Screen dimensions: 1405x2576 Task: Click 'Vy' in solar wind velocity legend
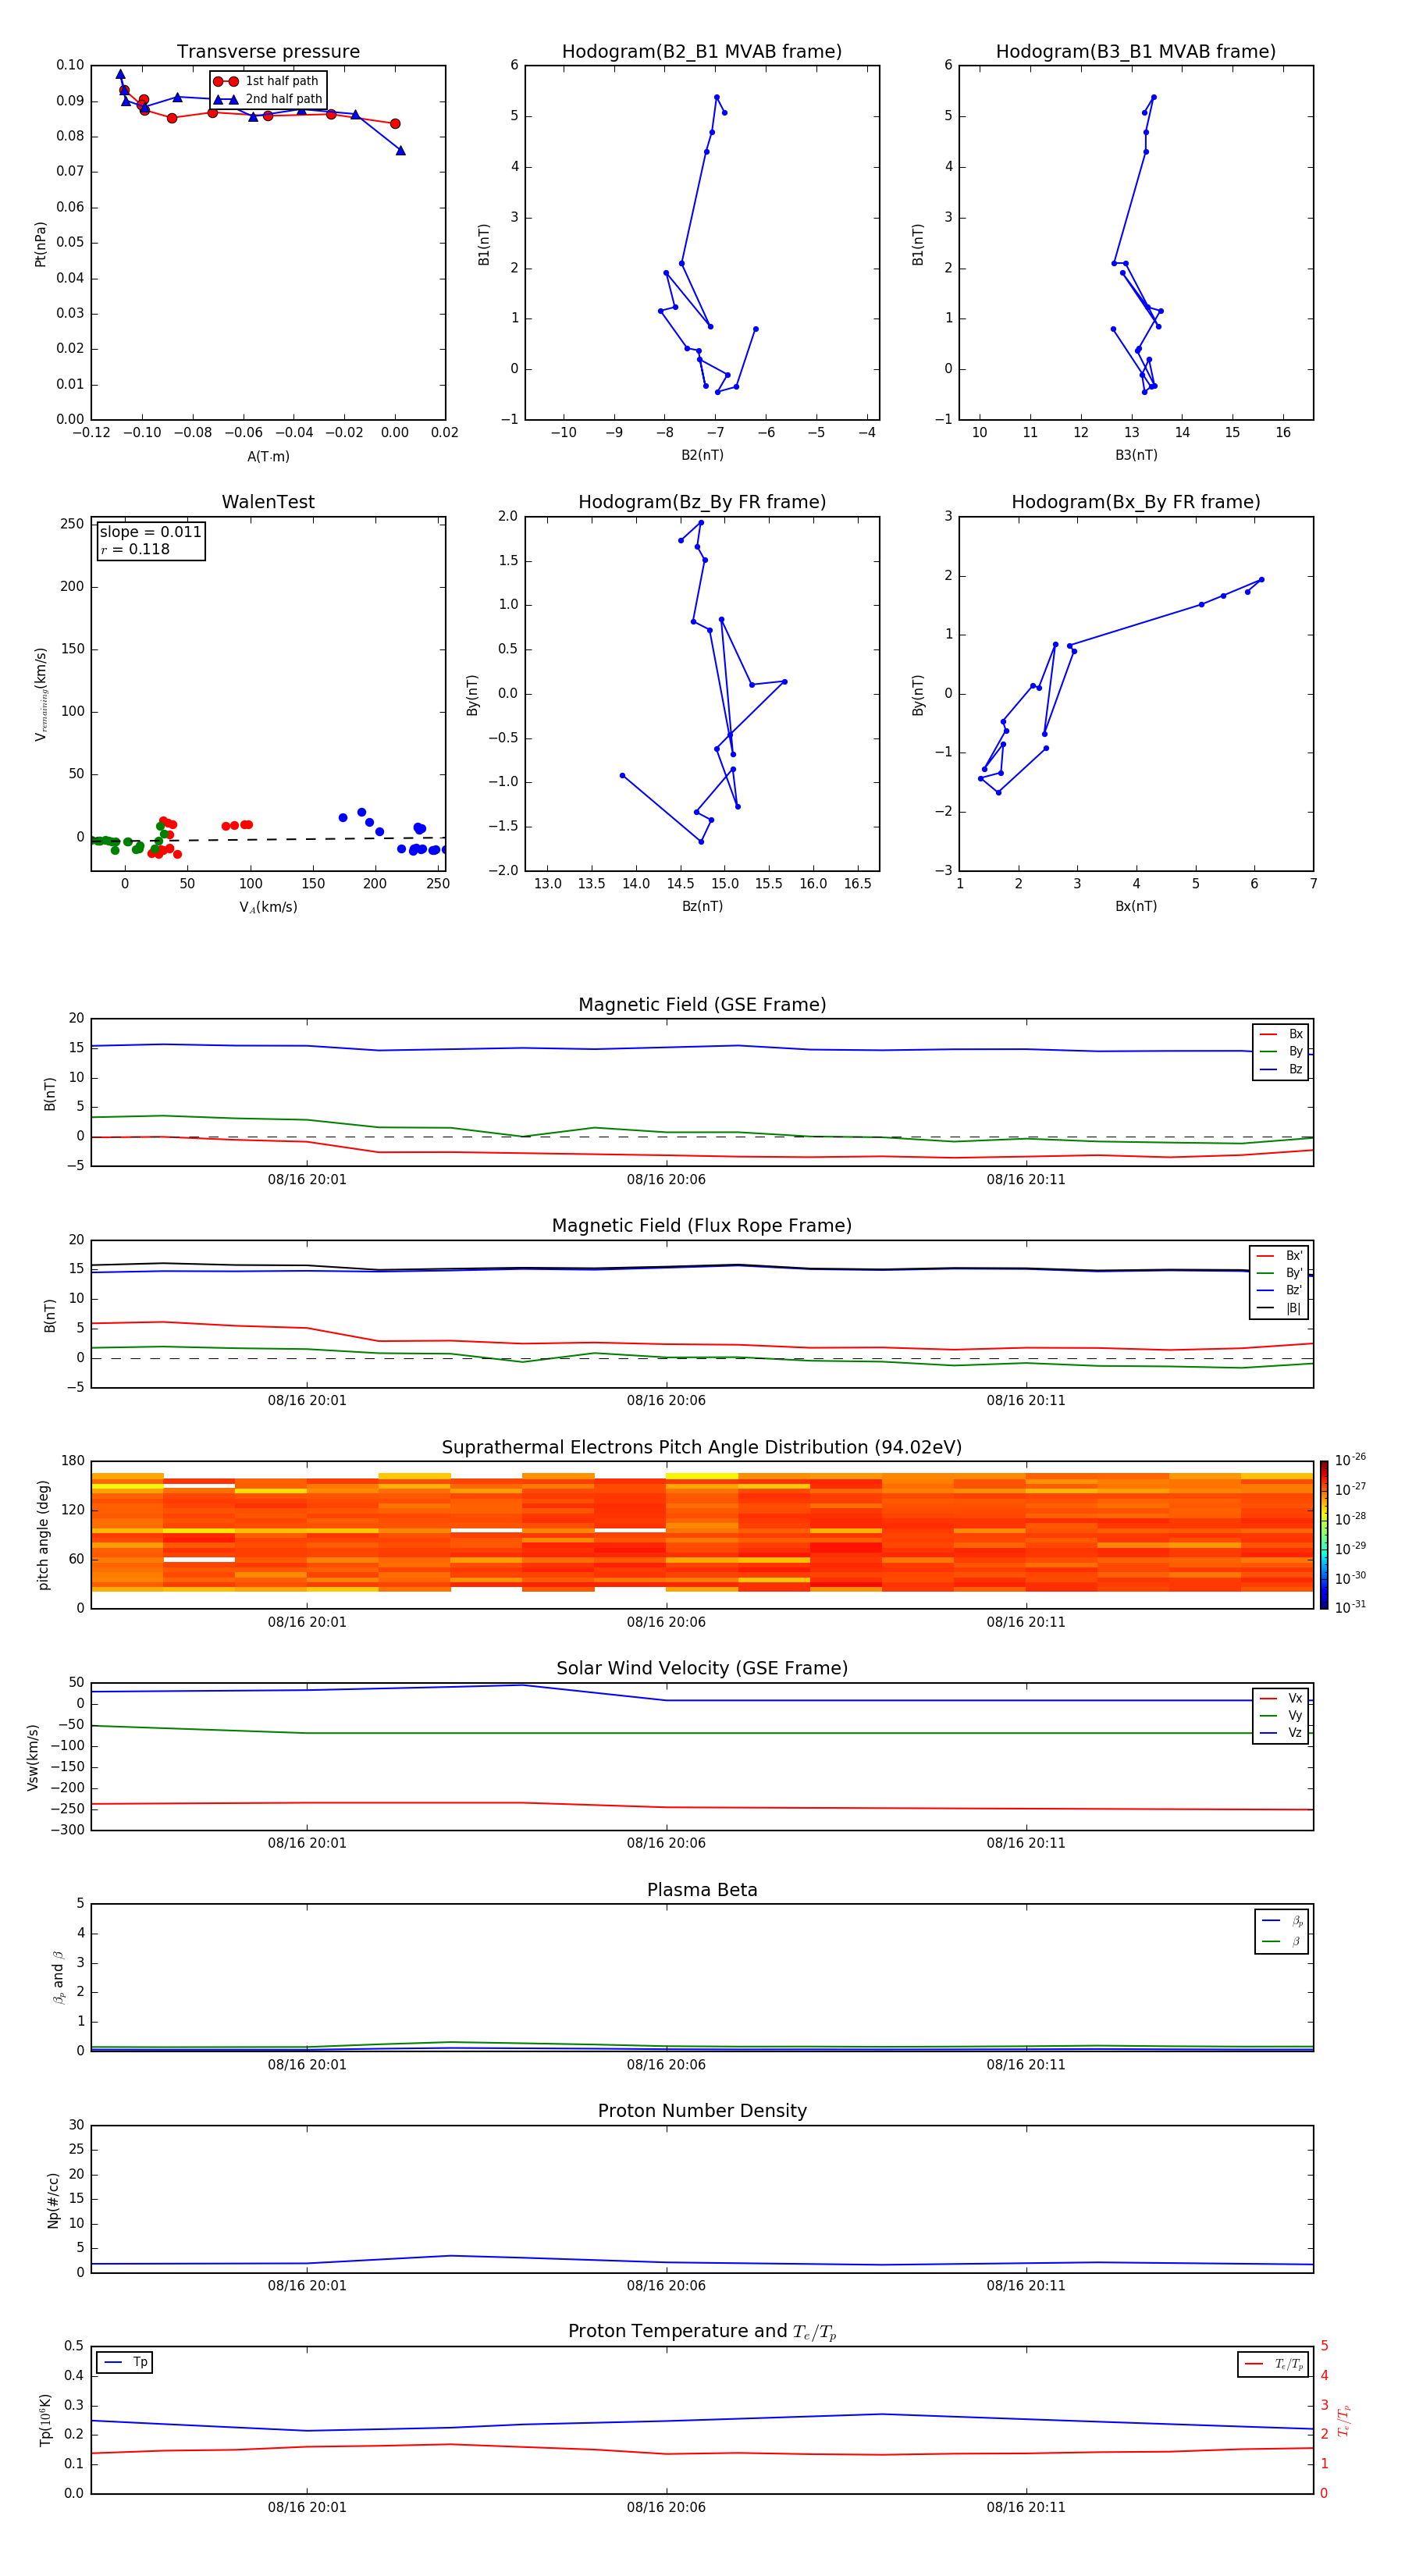coord(1295,1716)
